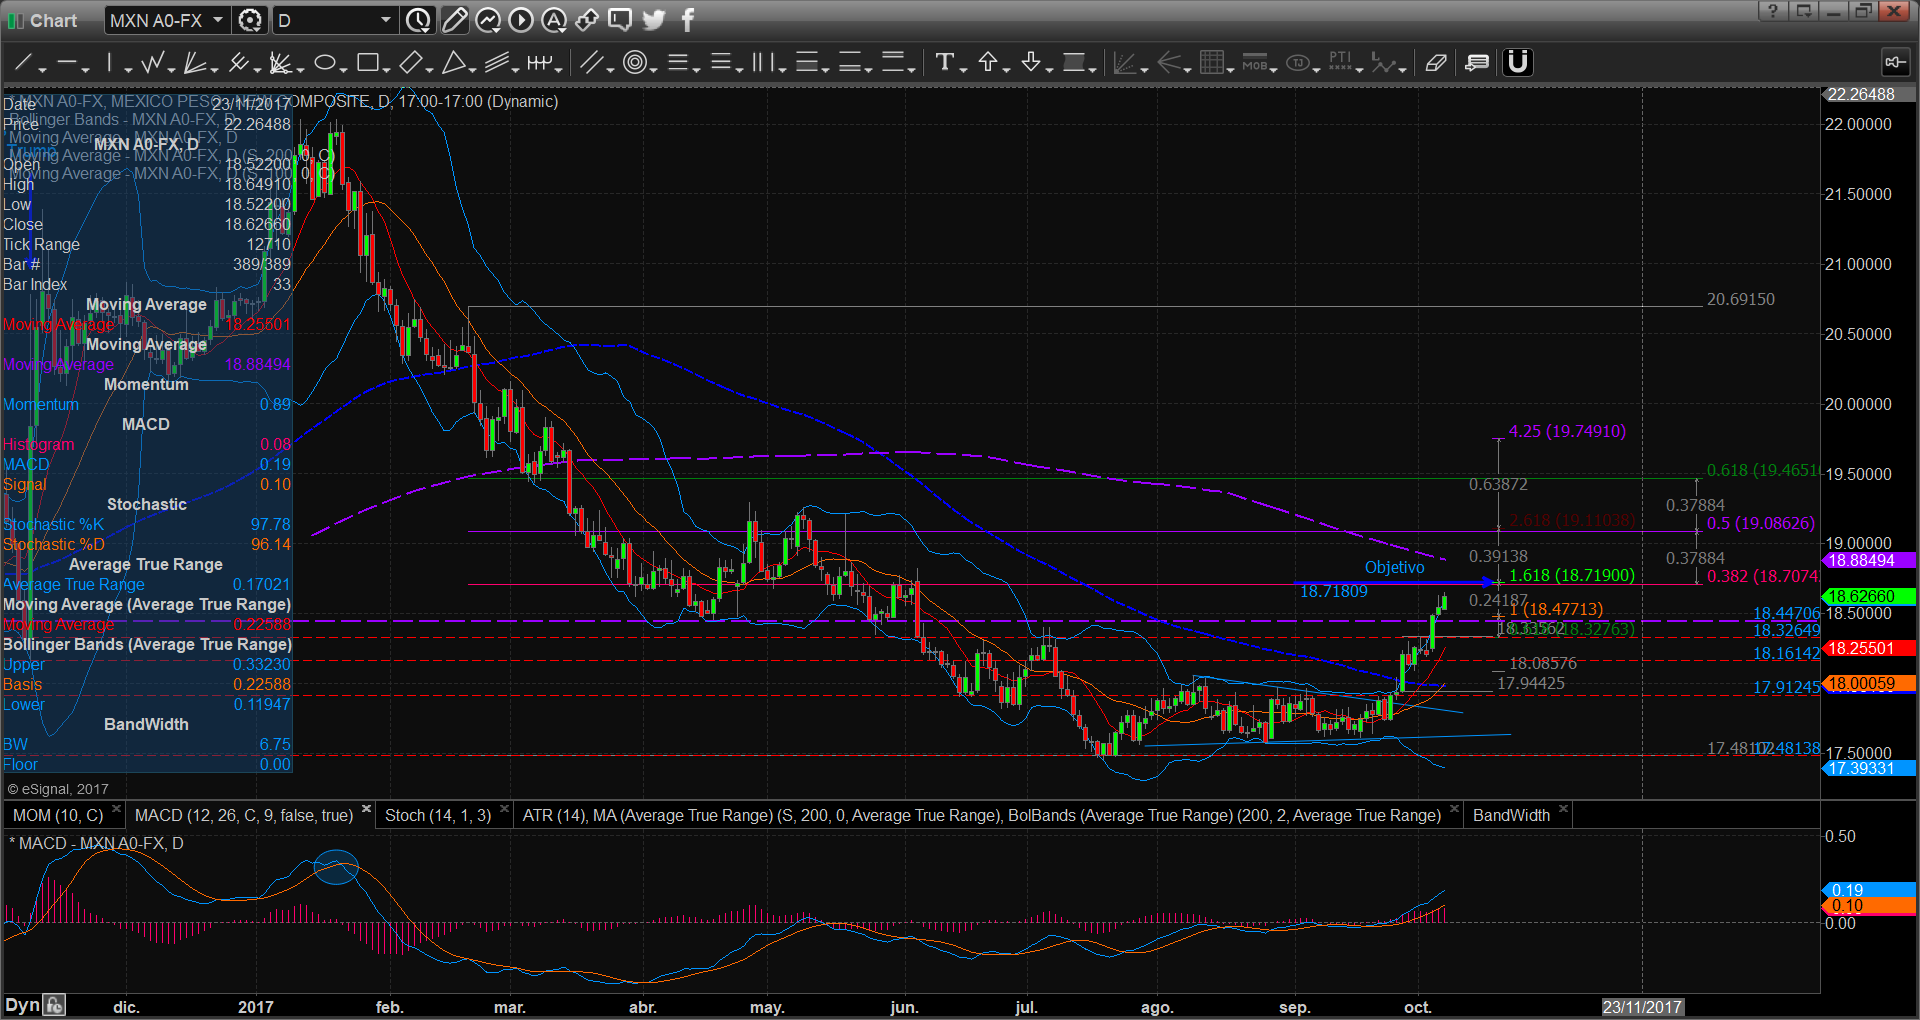Share chart via Twitter icon
Viewport: 1920px width, 1020px height.
point(654,20)
